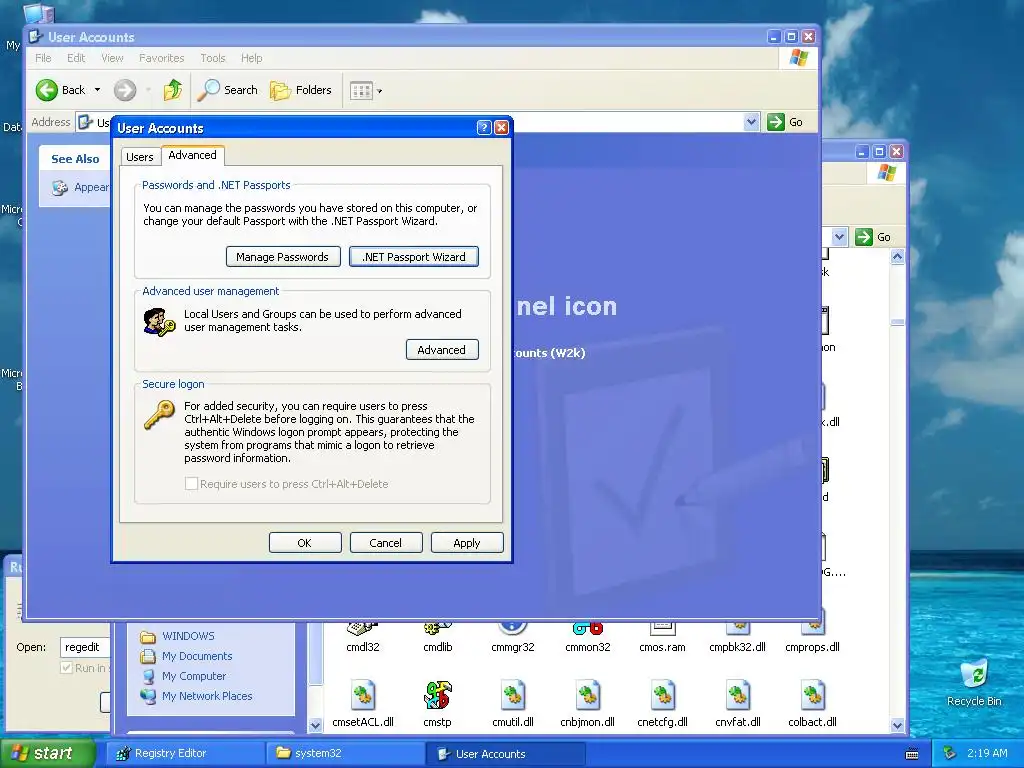The width and height of the screenshot is (1024, 768).
Task: Open the File menu
Action: click(x=43, y=58)
